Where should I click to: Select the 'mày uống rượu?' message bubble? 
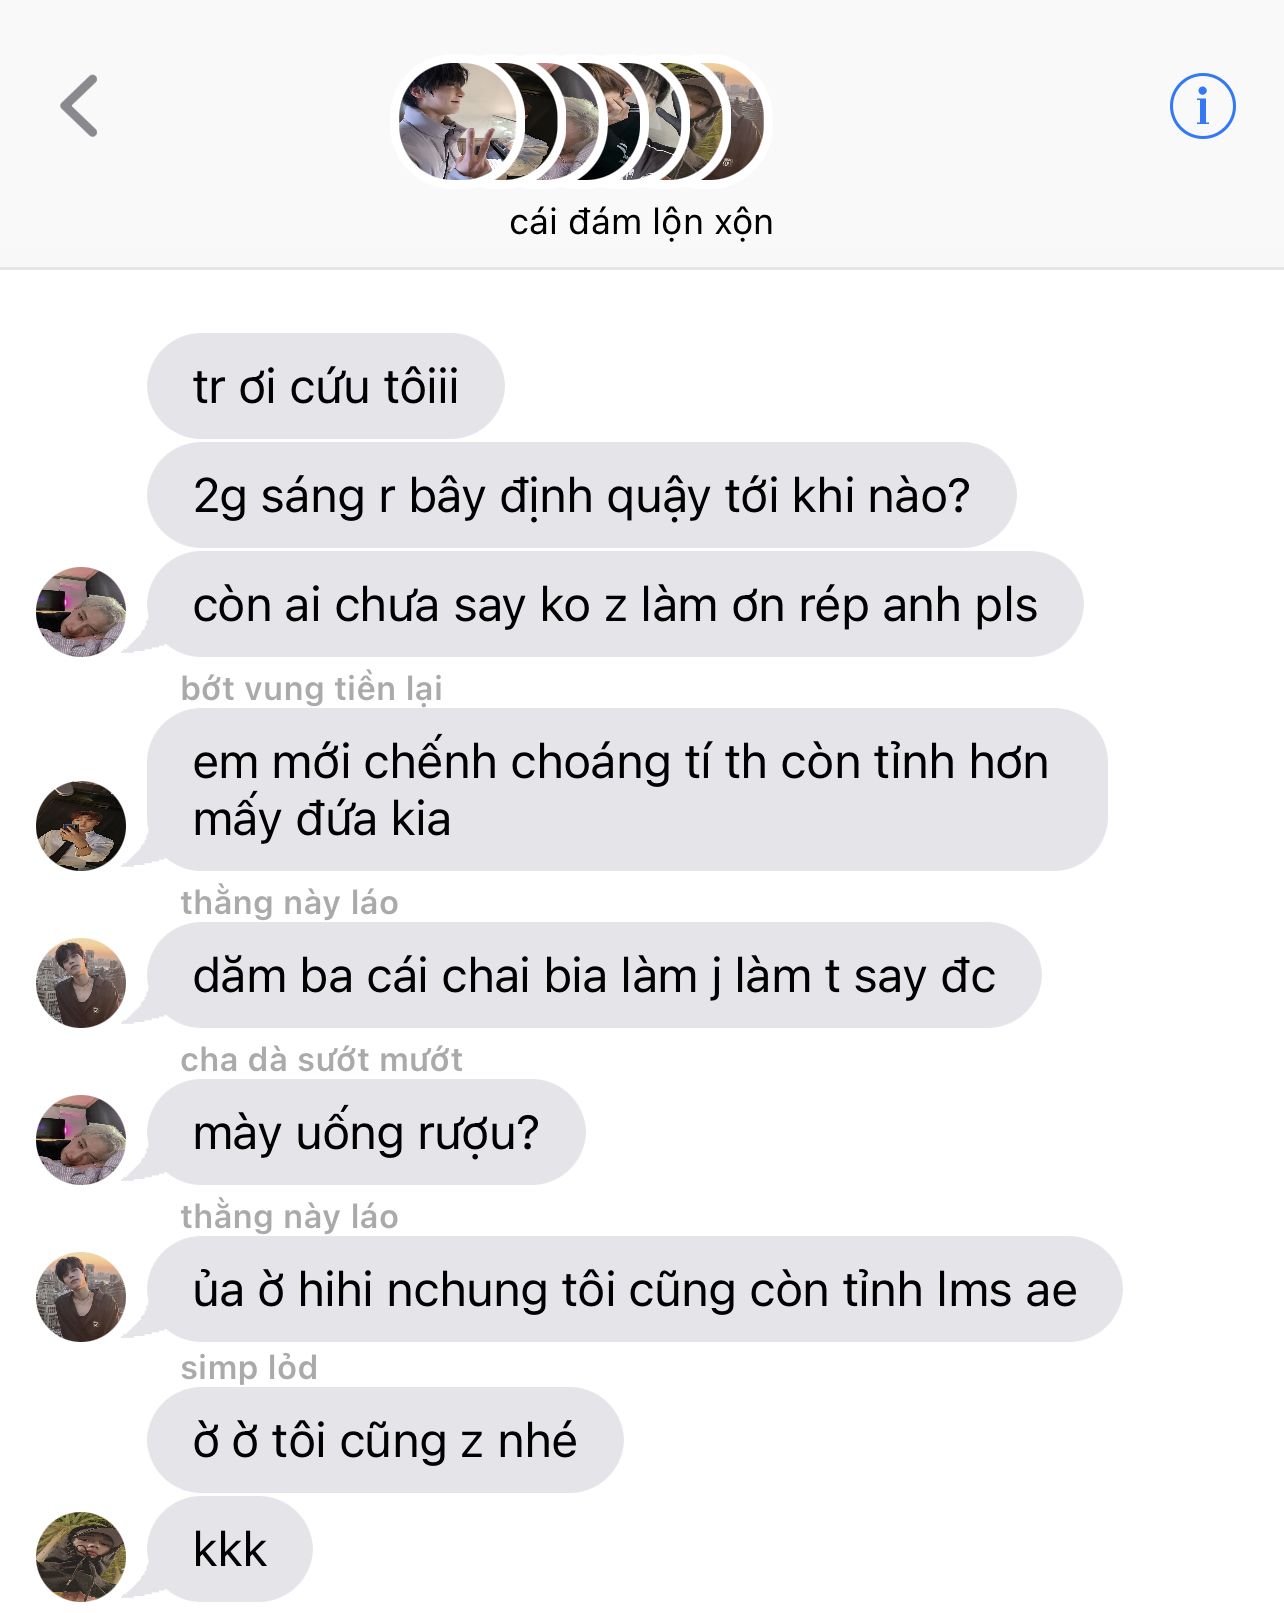coord(366,1132)
